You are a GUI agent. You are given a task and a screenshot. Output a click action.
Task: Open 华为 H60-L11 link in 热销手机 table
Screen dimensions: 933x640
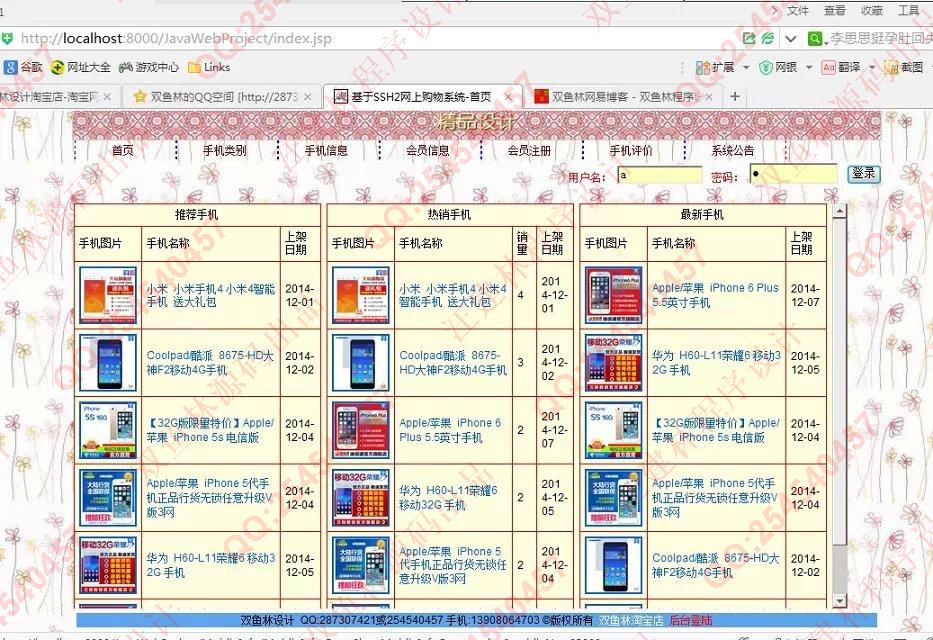pyautogui.click(x=448, y=498)
